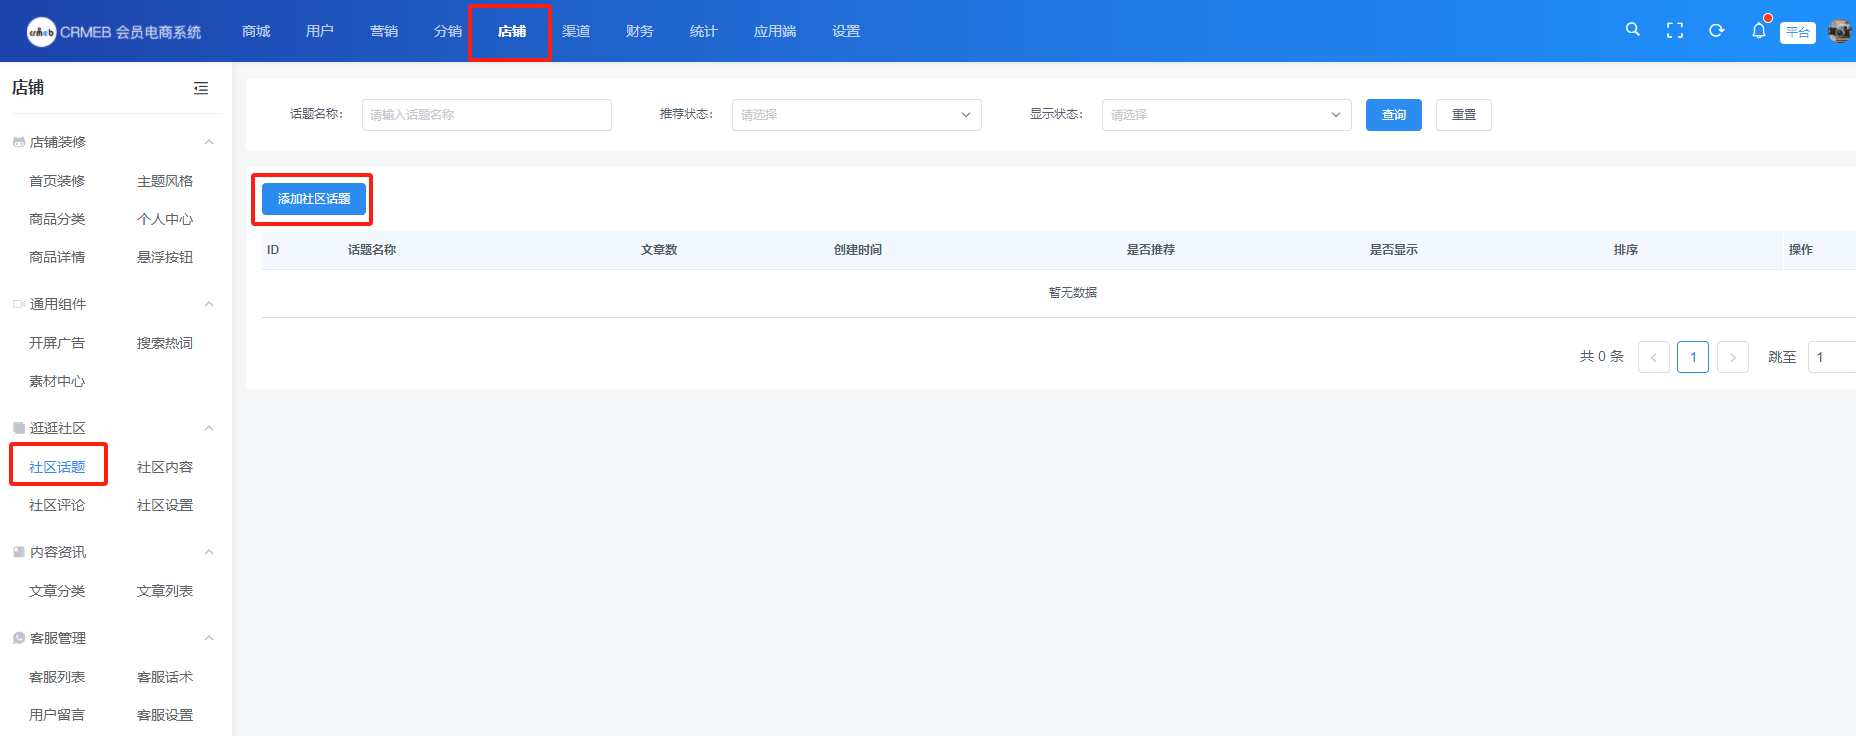This screenshot has height=736, width=1856.
Task: Click the CRMEB logo
Action: pyautogui.click(x=41, y=32)
